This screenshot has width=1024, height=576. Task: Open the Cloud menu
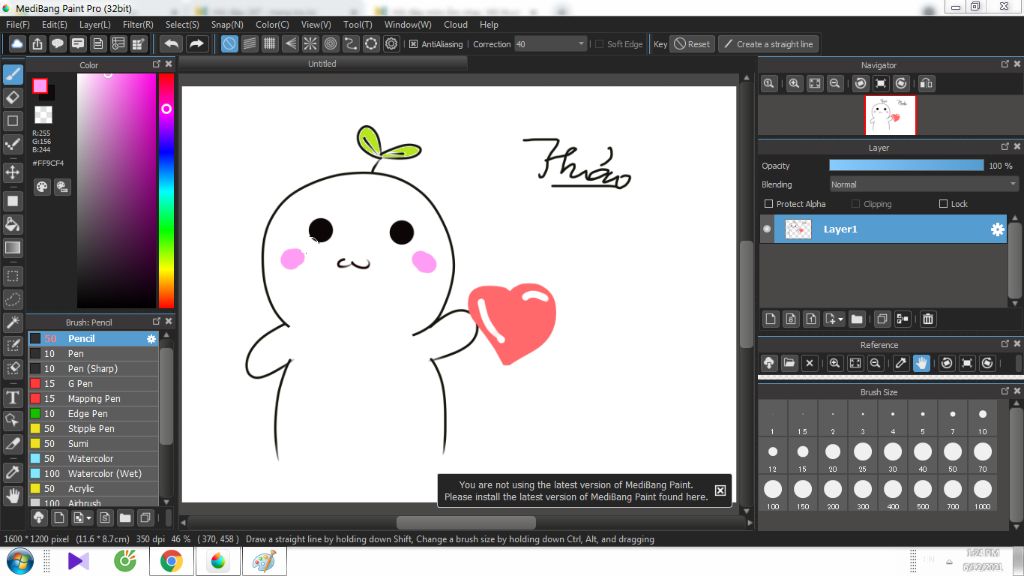[x=455, y=24]
